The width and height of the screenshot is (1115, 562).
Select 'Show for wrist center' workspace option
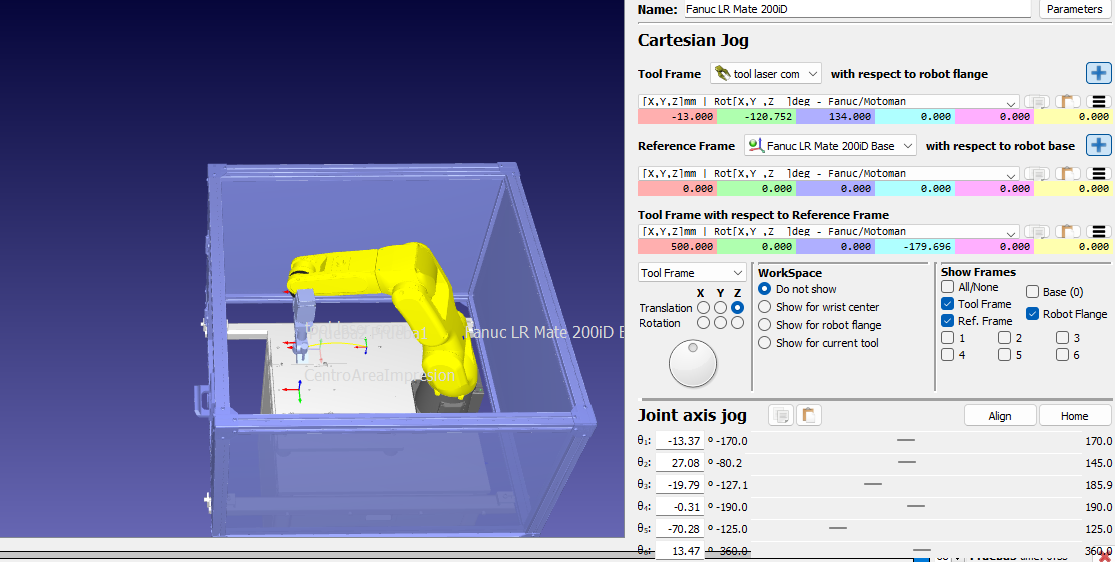765,307
